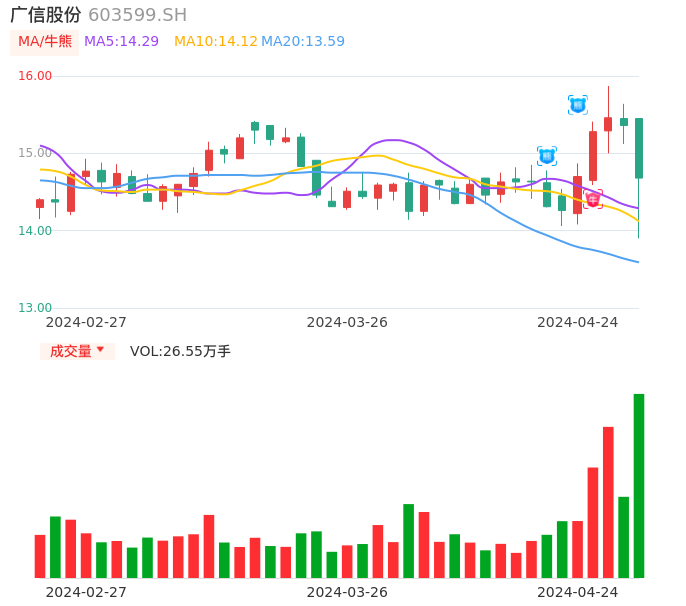Image resolution: width=686 pixels, height=606 pixels.
Task: Toggle the MA10:14.12 legend line
Action: (215, 42)
